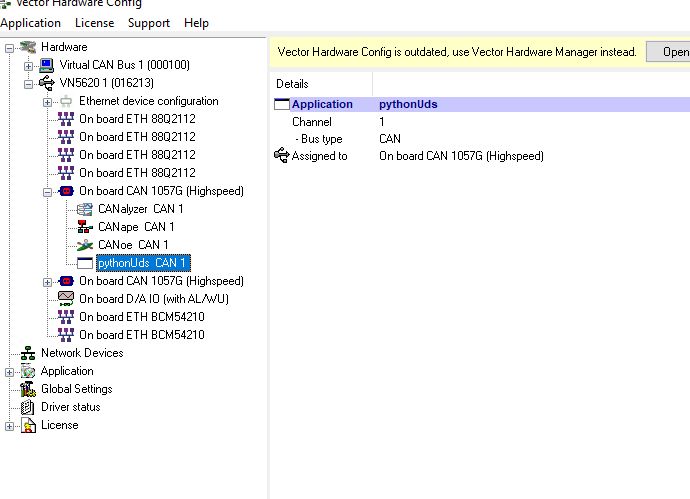The image size is (690, 499).
Task: Click the first ETH 88Q2112 network icon
Action: click(x=66, y=119)
